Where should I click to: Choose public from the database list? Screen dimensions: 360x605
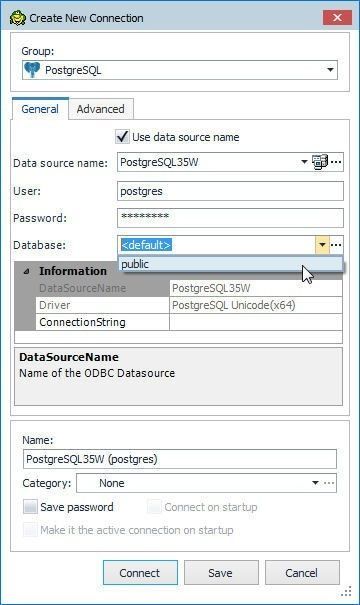[230, 264]
